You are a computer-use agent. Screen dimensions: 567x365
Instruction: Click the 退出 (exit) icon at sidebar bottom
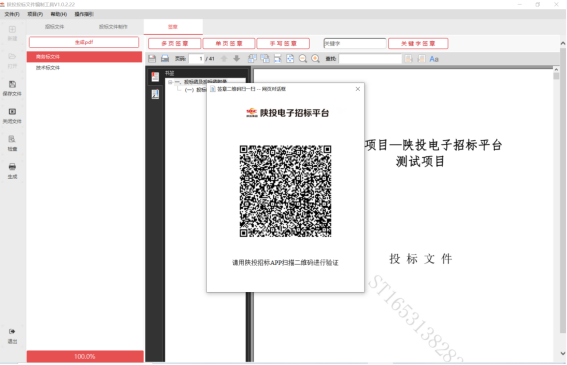pyautogui.click(x=12, y=335)
